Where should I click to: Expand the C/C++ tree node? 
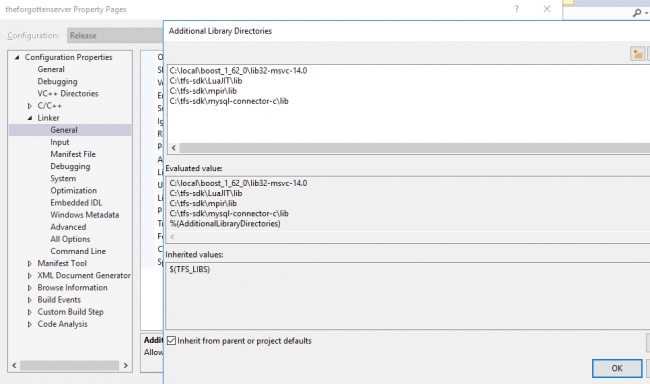pos(30,106)
